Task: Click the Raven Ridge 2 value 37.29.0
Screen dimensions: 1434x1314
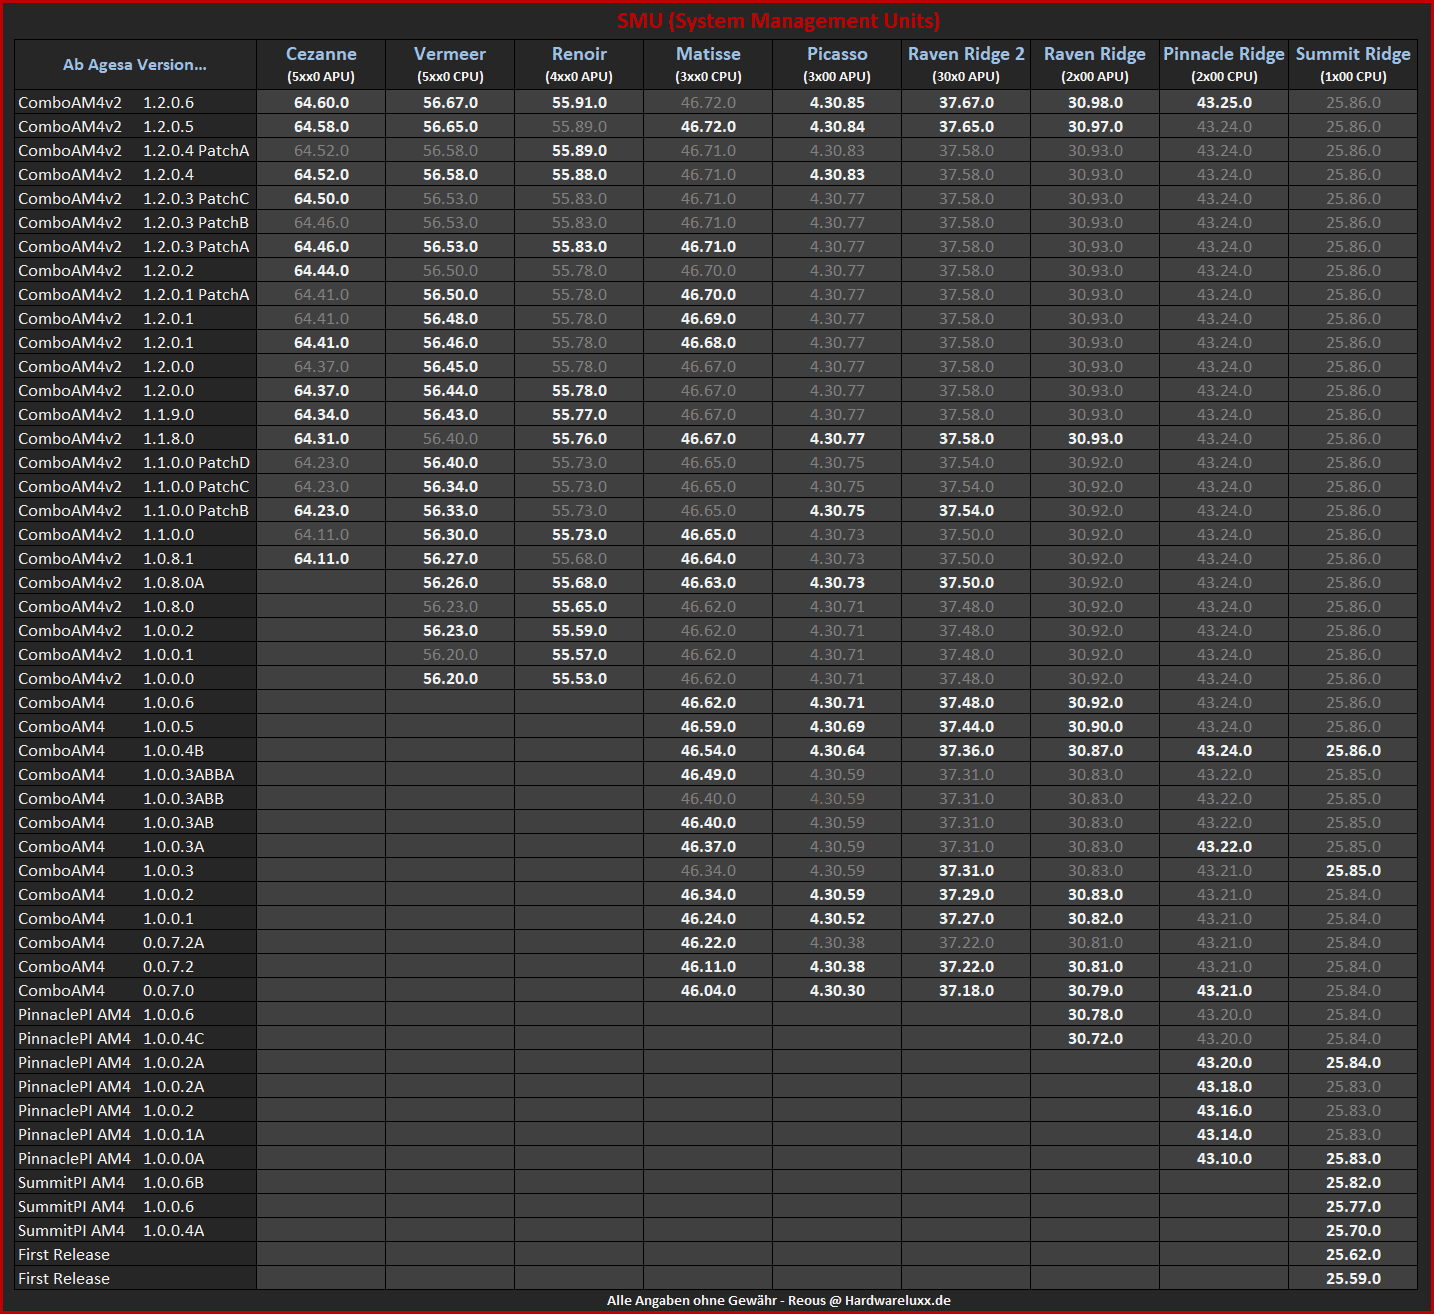Action: (x=966, y=894)
